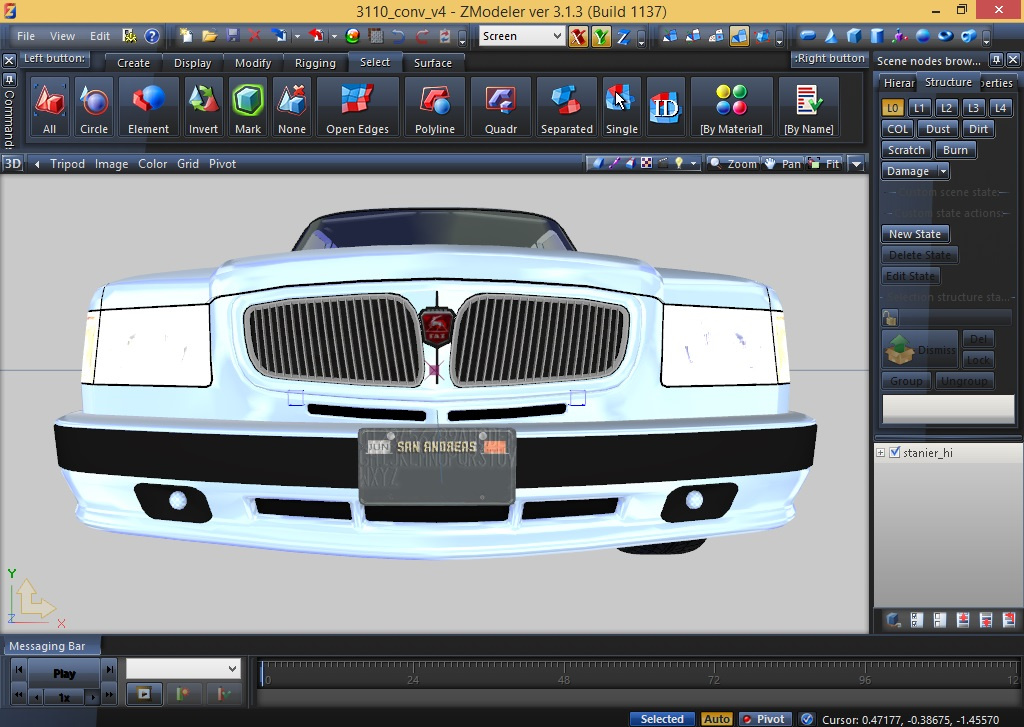Toggle the blue checkmark in status bar
The height and width of the screenshot is (727, 1024).
[807, 719]
